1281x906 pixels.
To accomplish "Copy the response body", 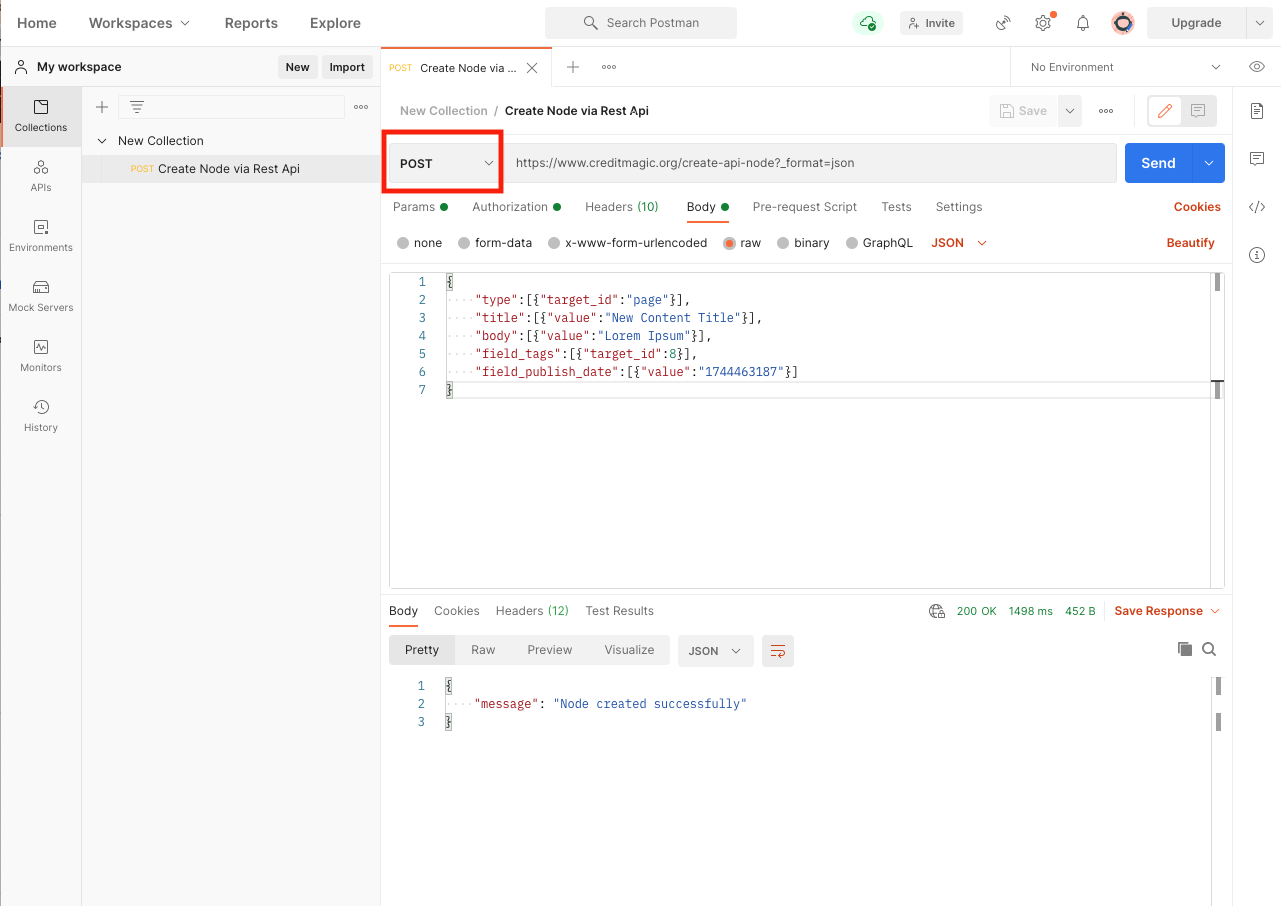I will 1183,649.
